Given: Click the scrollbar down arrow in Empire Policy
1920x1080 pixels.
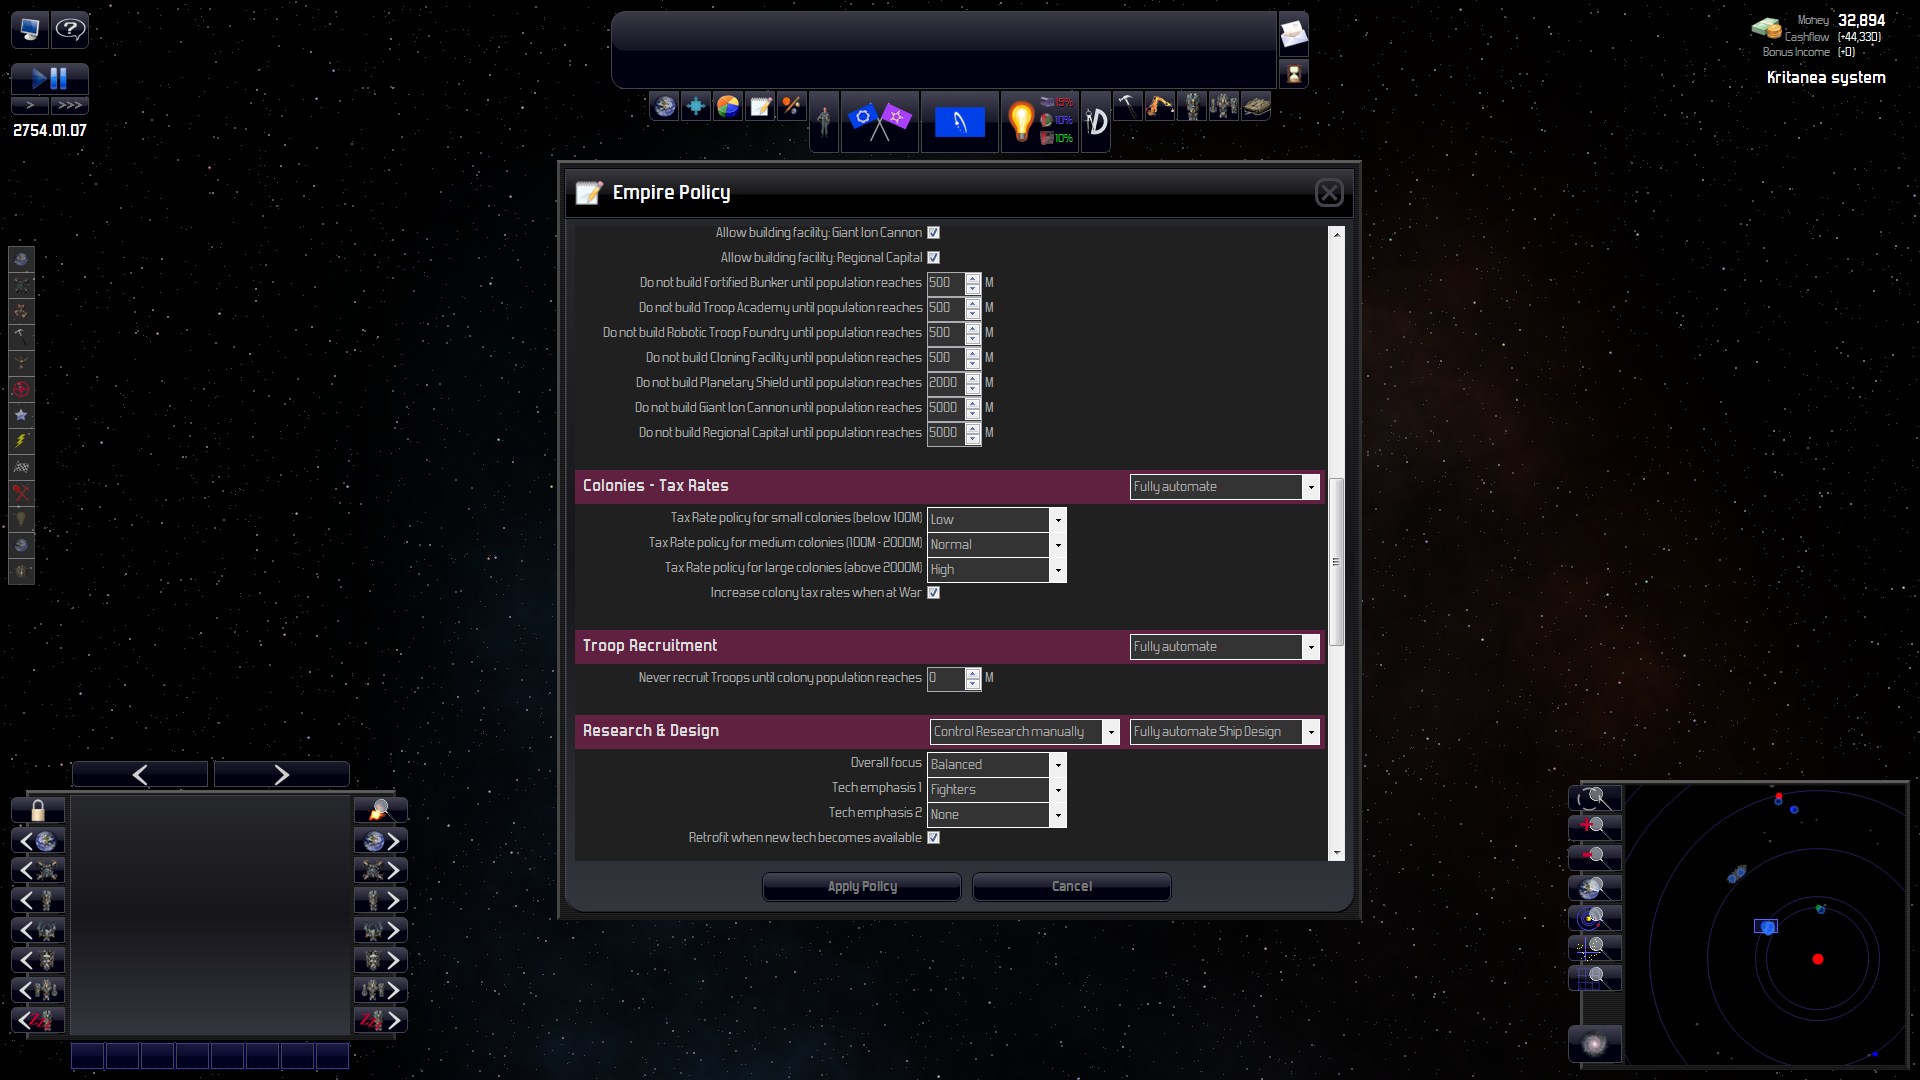Looking at the screenshot, I should [1336, 853].
